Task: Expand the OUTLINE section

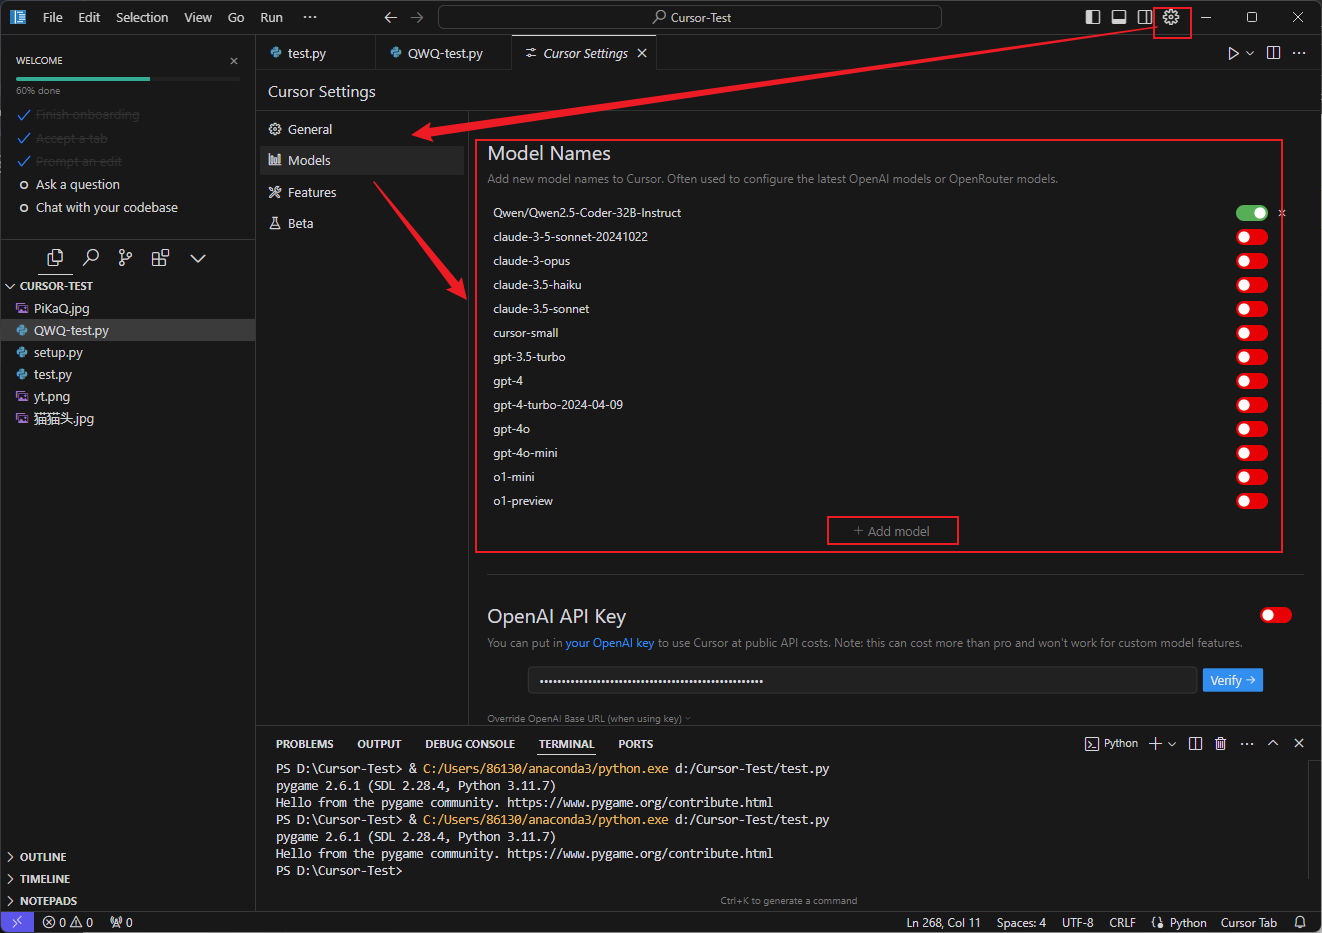Action: 43,857
